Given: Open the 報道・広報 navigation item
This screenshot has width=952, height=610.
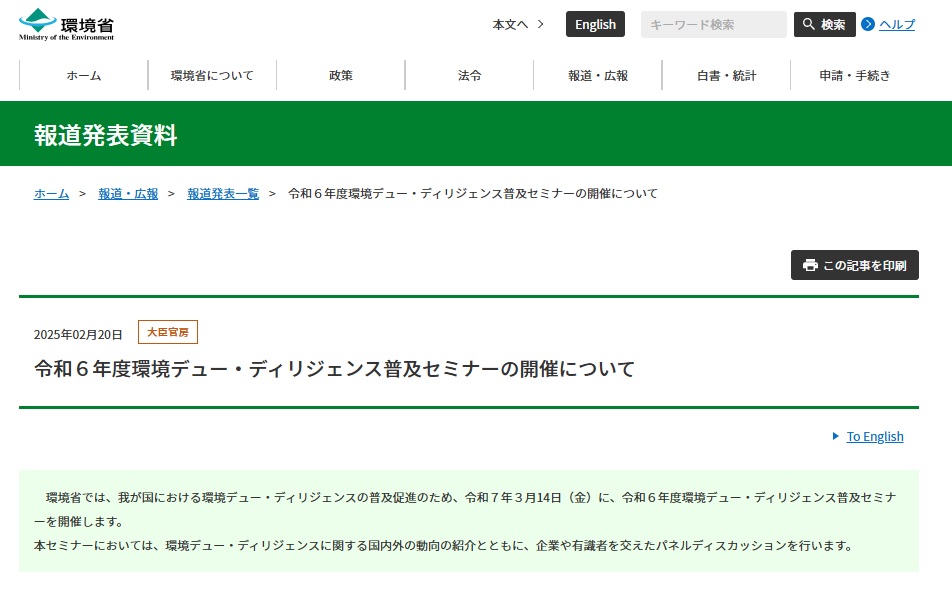Looking at the screenshot, I should point(598,75).
